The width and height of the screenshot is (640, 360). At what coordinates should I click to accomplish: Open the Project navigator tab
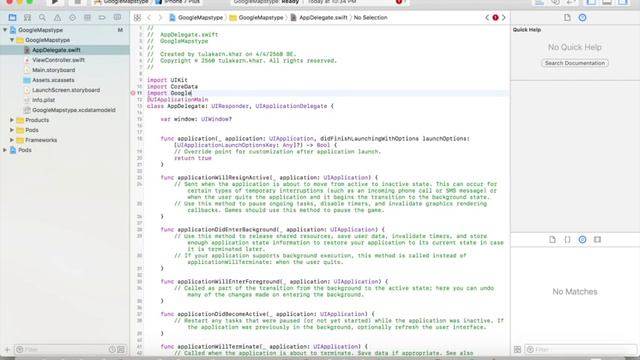(x=12, y=18)
